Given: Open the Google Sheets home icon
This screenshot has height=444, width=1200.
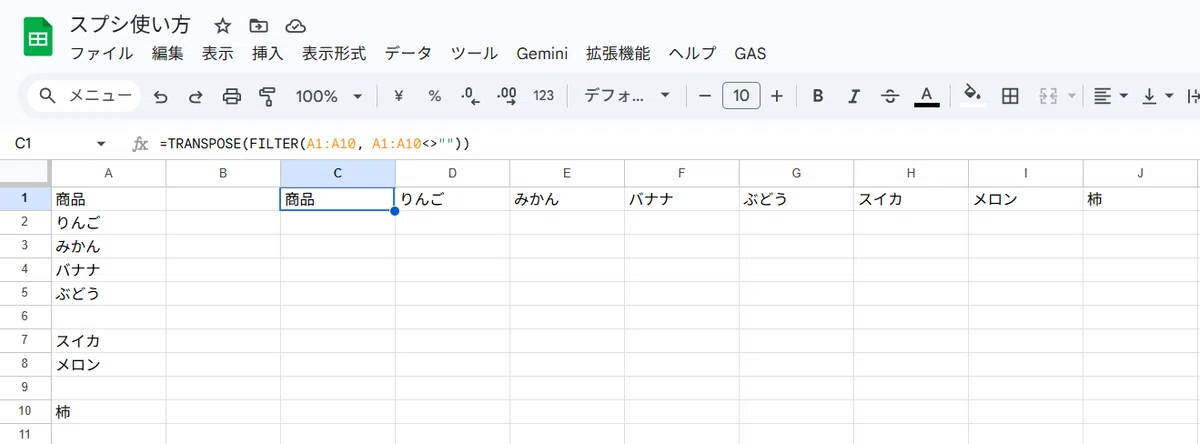Looking at the screenshot, I should click(x=38, y=39).
